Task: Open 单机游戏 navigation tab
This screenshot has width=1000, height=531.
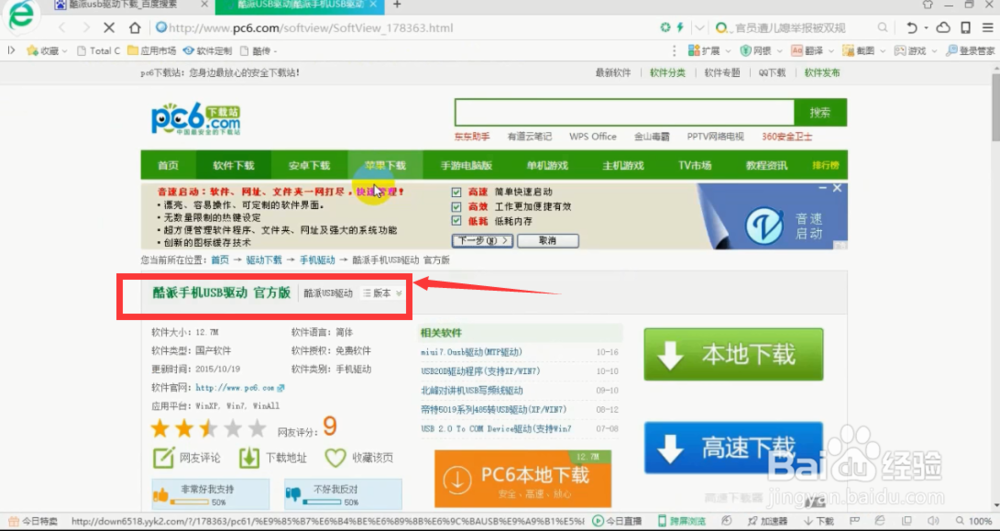Action: (547, 166)
